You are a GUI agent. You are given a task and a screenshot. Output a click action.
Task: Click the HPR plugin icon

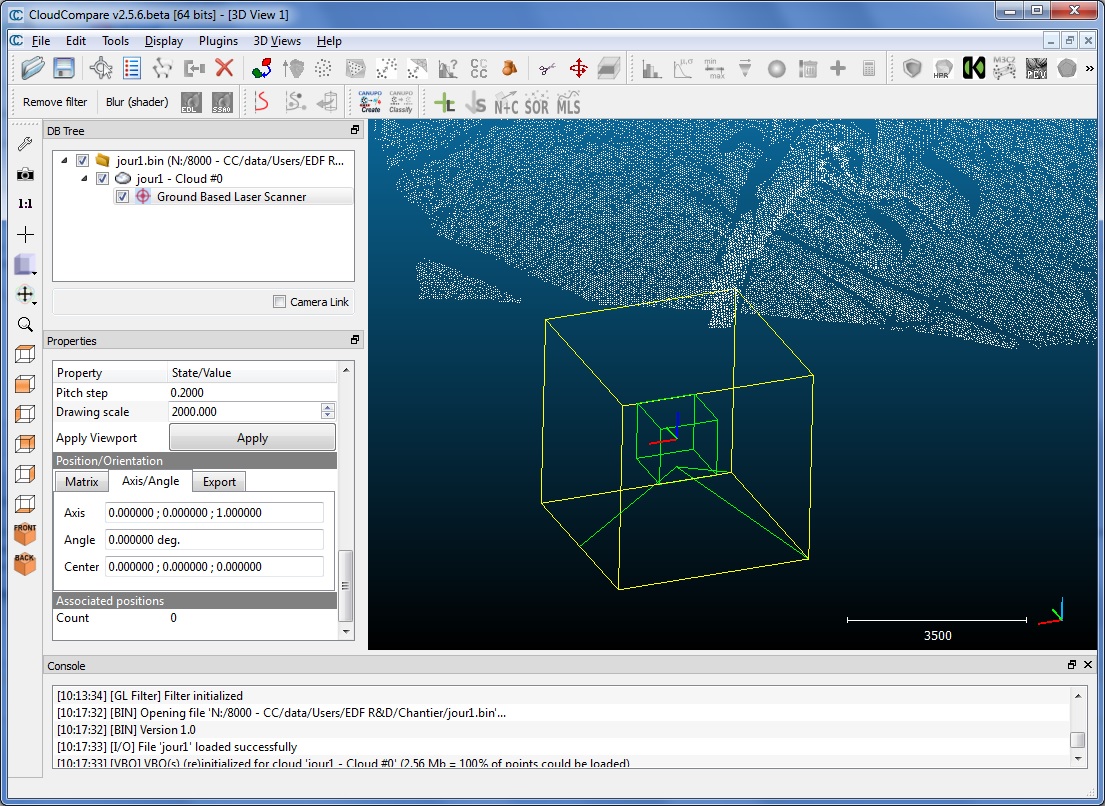(x=942, y=68)
